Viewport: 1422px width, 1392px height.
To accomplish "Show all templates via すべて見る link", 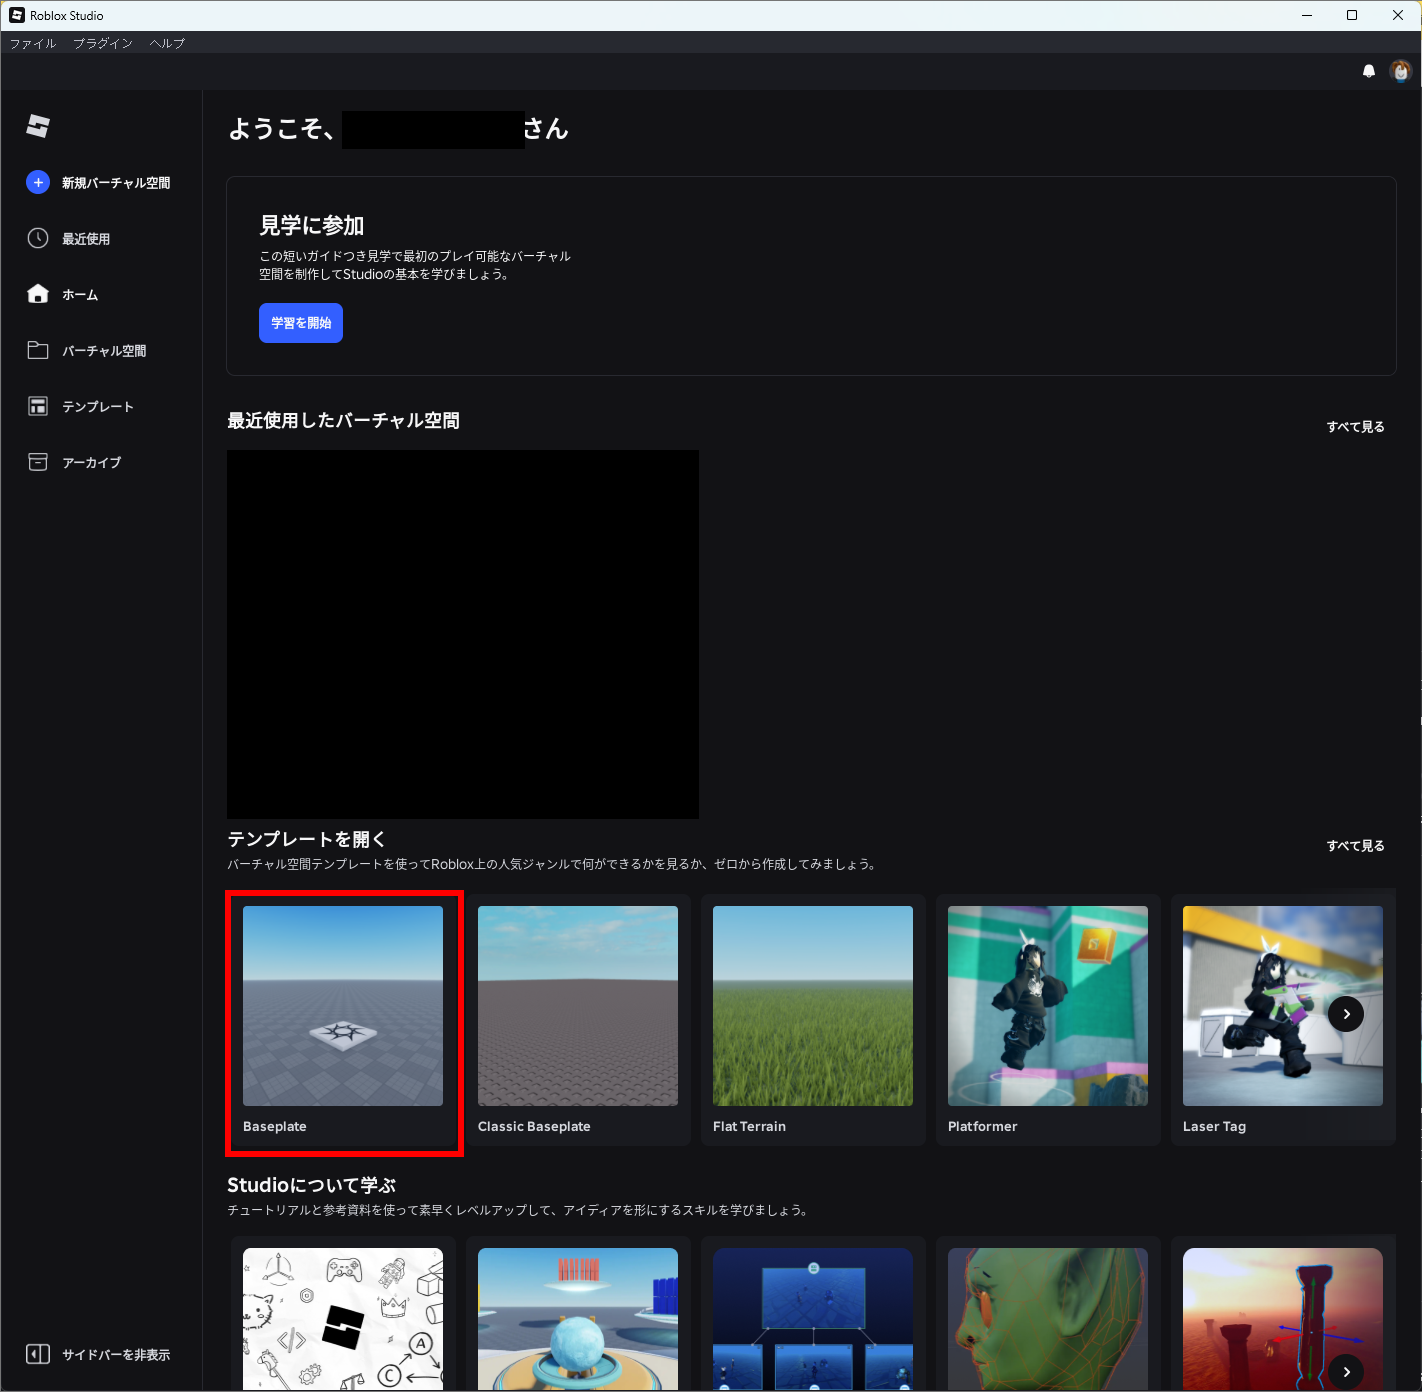I will pyautogui.click(x=1355, y=846).
